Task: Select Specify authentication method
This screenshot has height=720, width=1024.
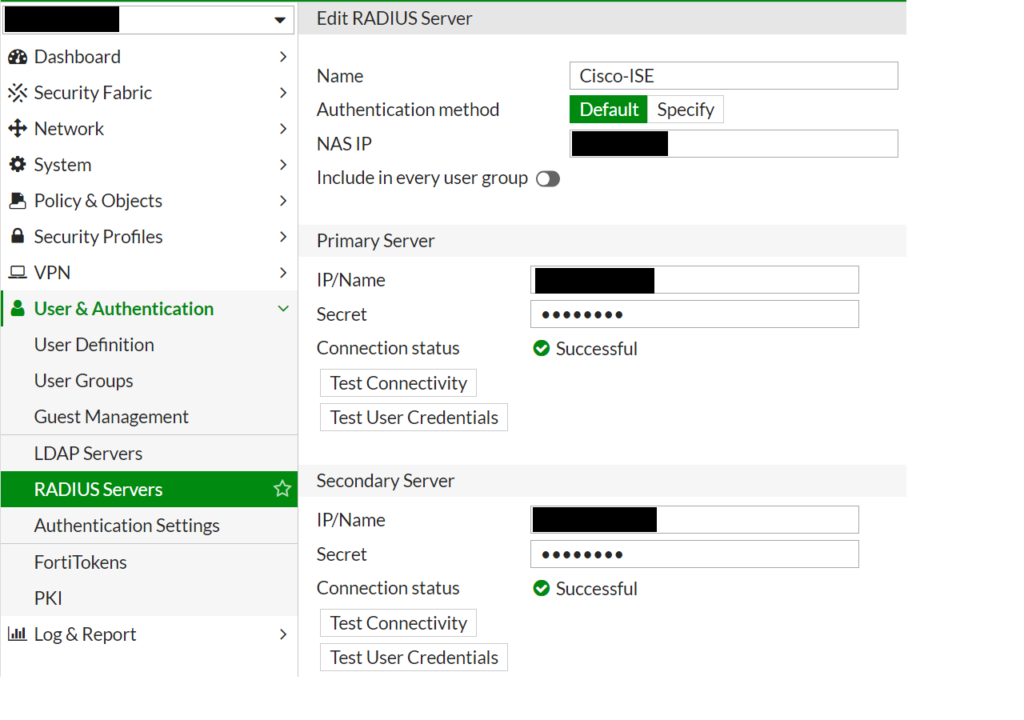Action: 685,110
